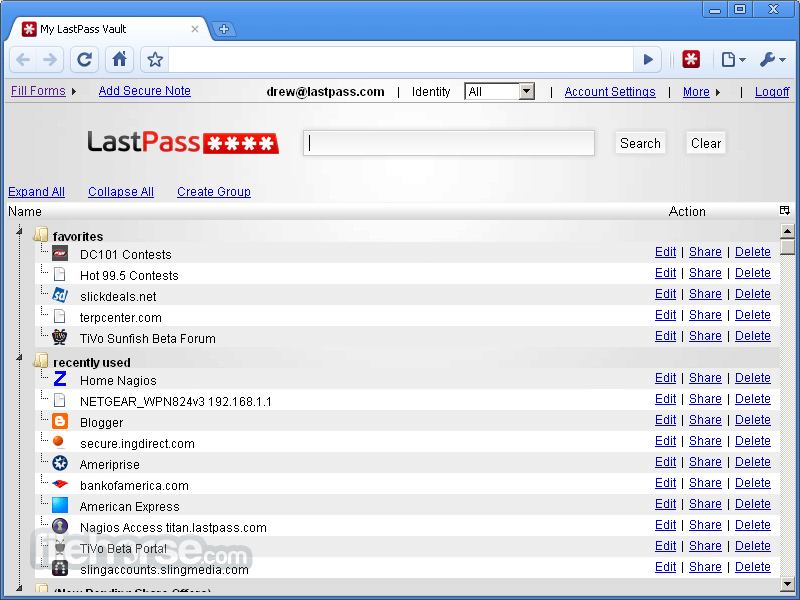The height and width of the screenshot is (600, 800).
Task: Share the TiVo Sunfish Beta Forum entry
Action: click(x=705, y=336)
